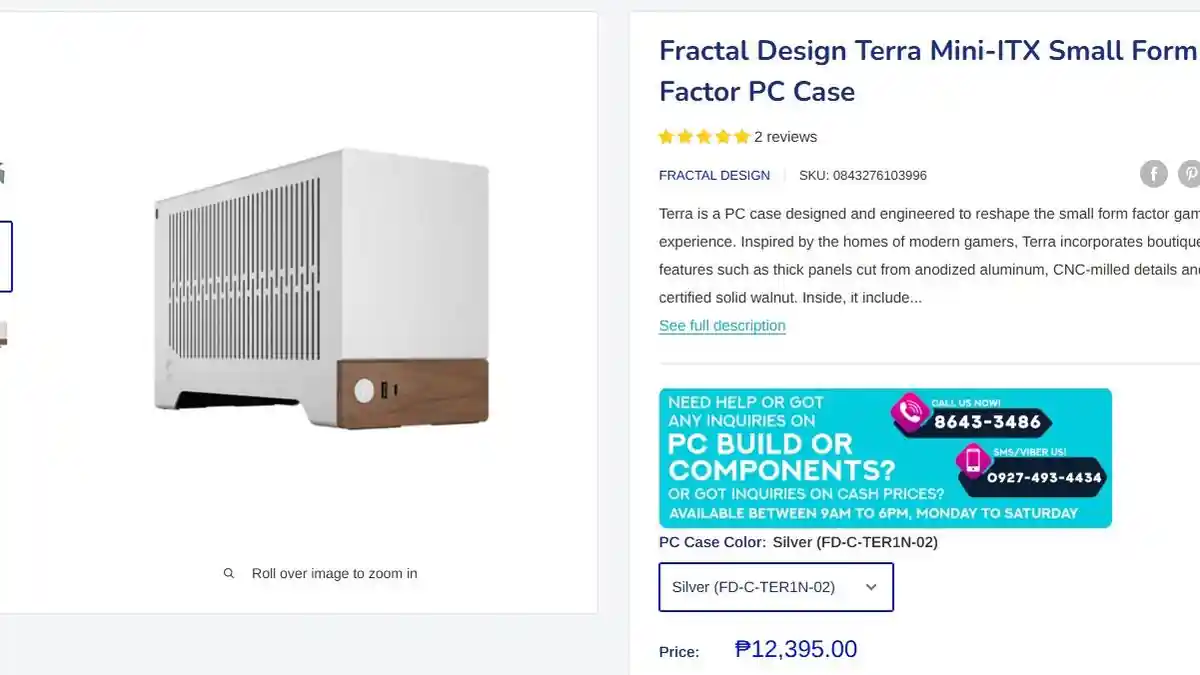Select the blue-outlined product thumbnail

coord(5,257)
